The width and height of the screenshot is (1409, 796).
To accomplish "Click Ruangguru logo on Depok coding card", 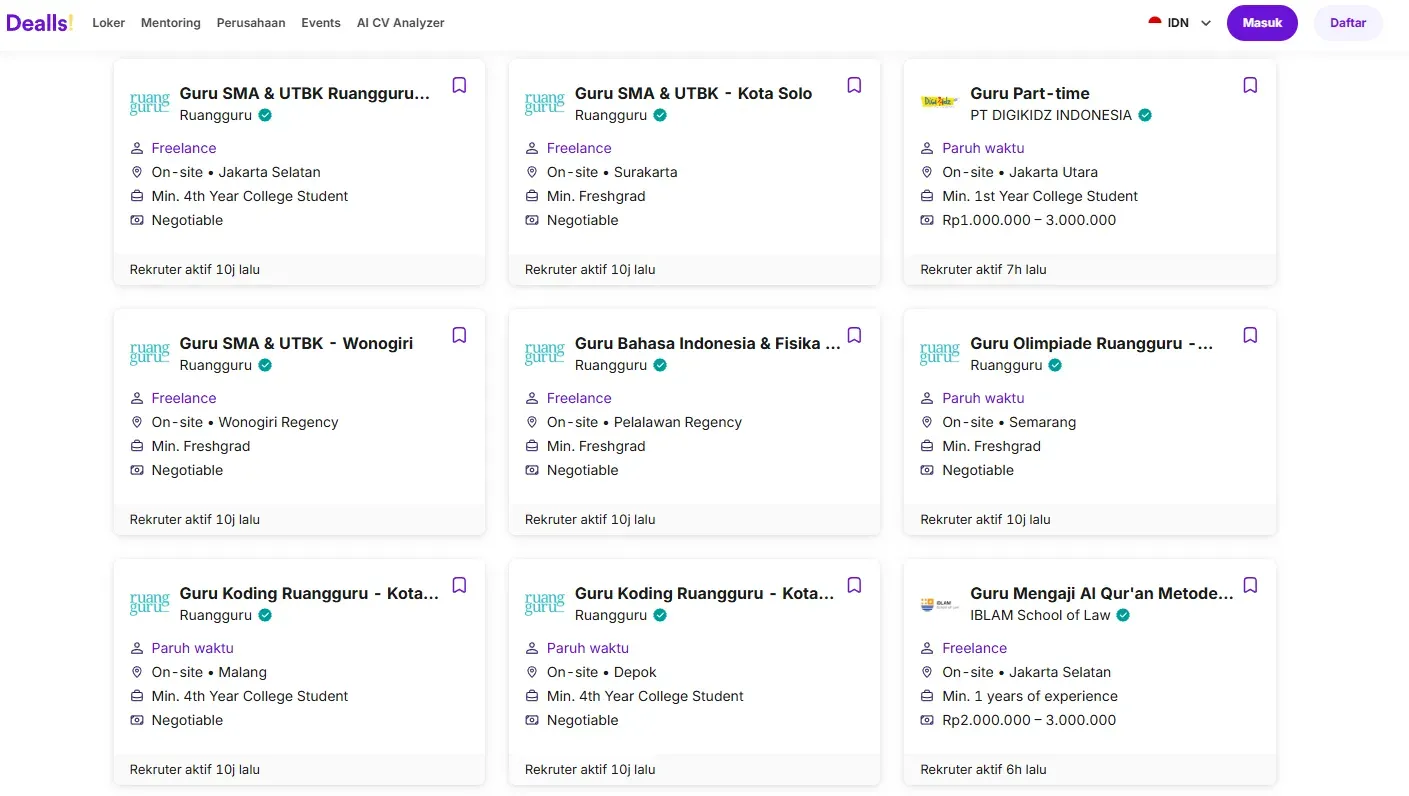I will [545, 604].
